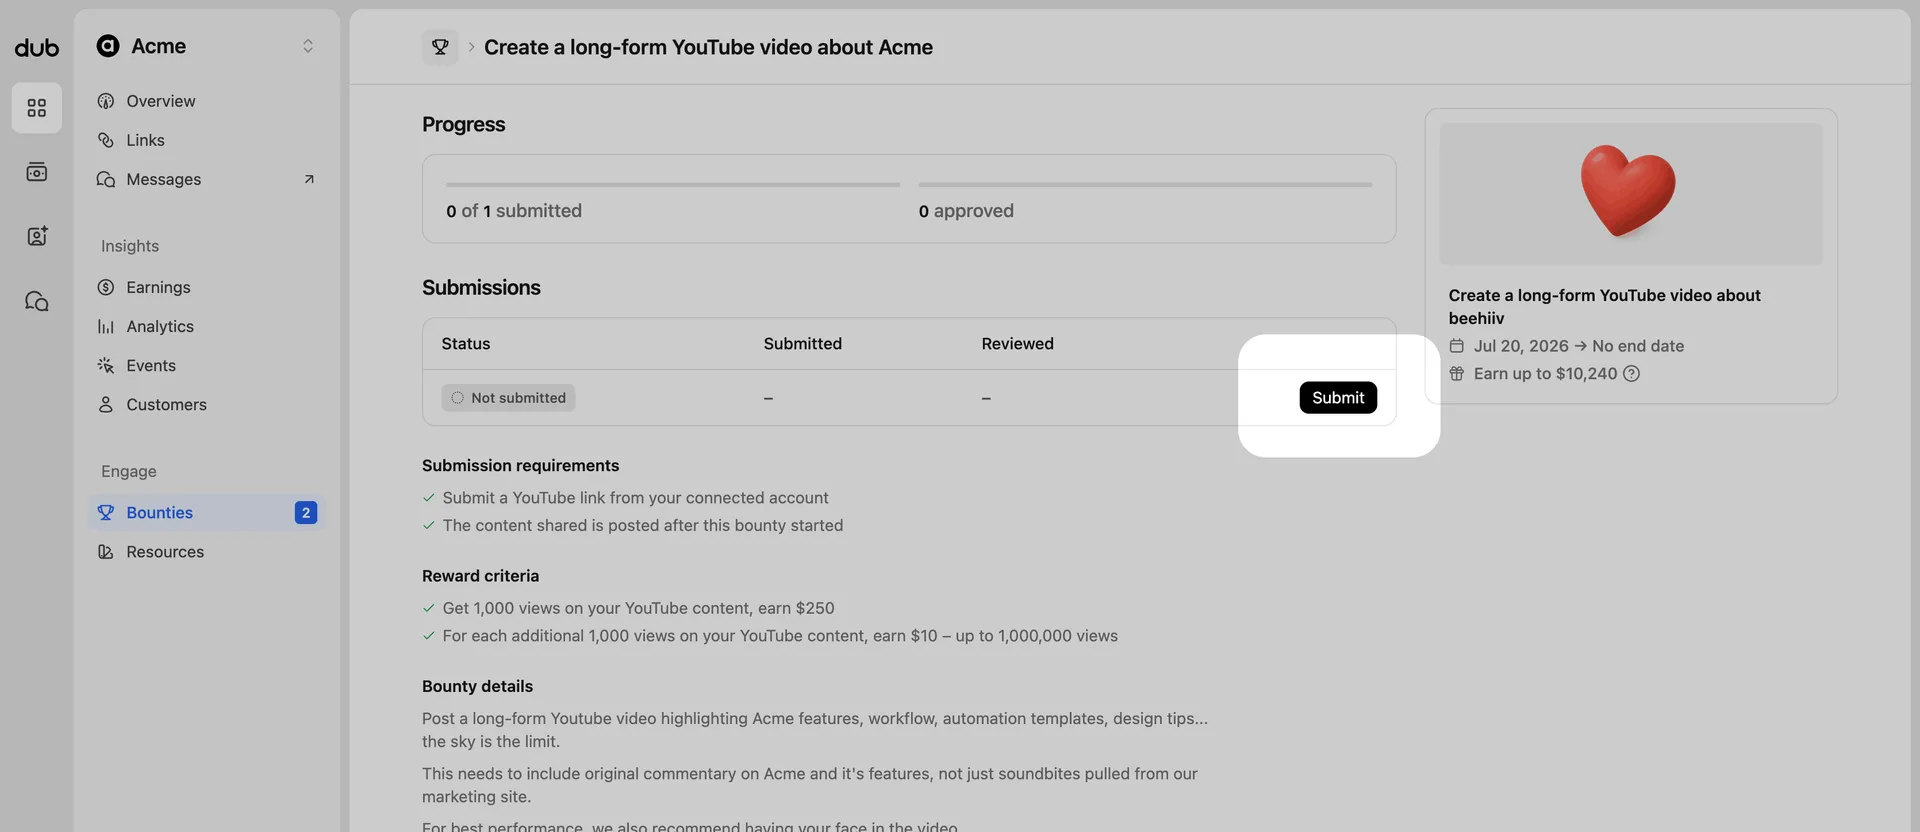Open the profile sparkle icon in left rail

(37, 236)
